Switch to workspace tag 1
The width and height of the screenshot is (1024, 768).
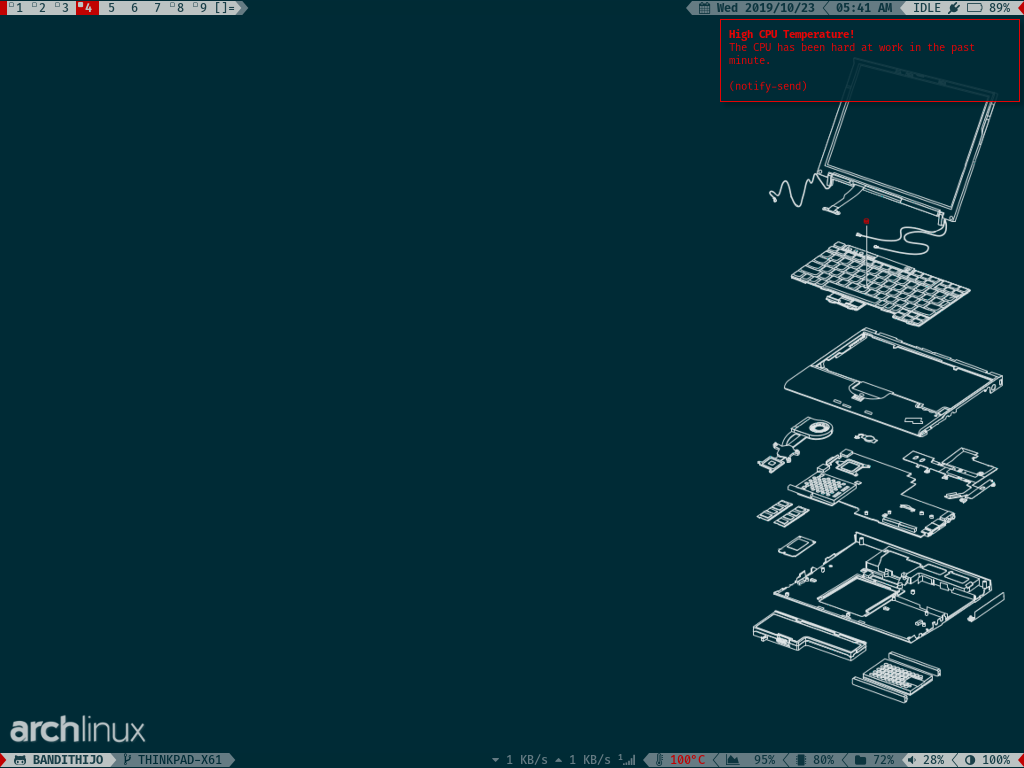coord(18,8)
